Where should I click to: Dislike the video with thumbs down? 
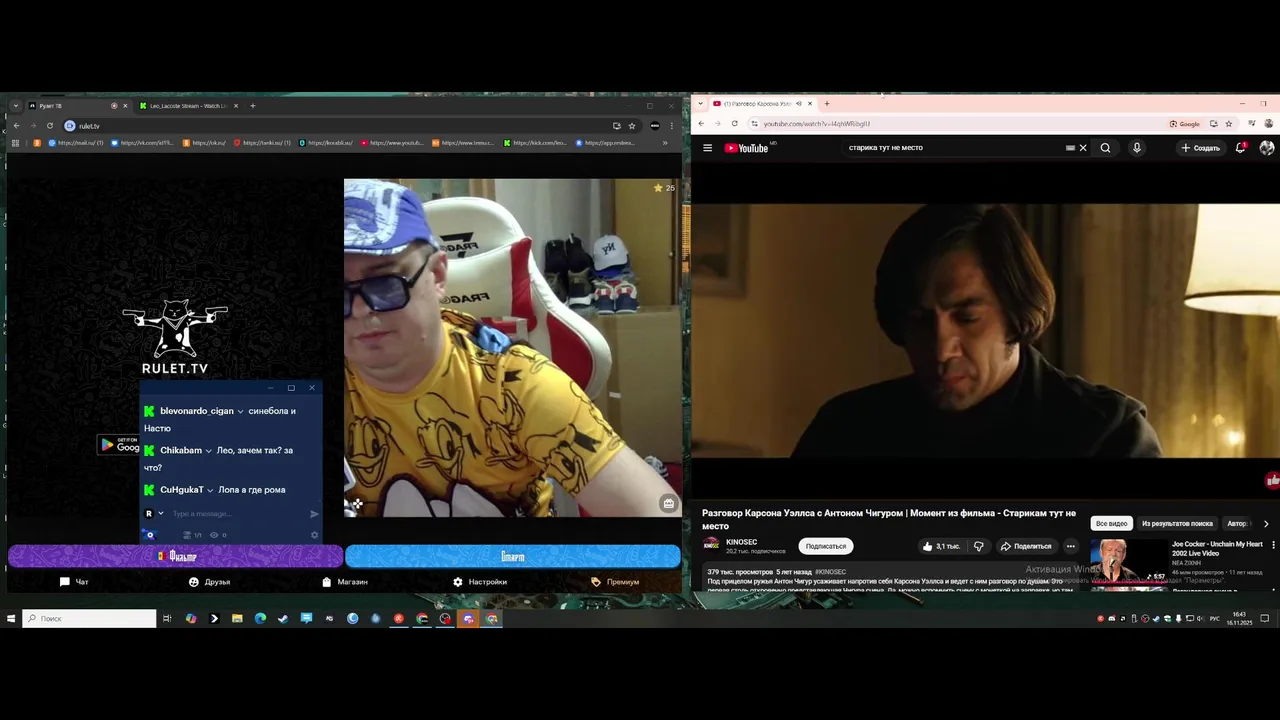click(x=978, y=546)
